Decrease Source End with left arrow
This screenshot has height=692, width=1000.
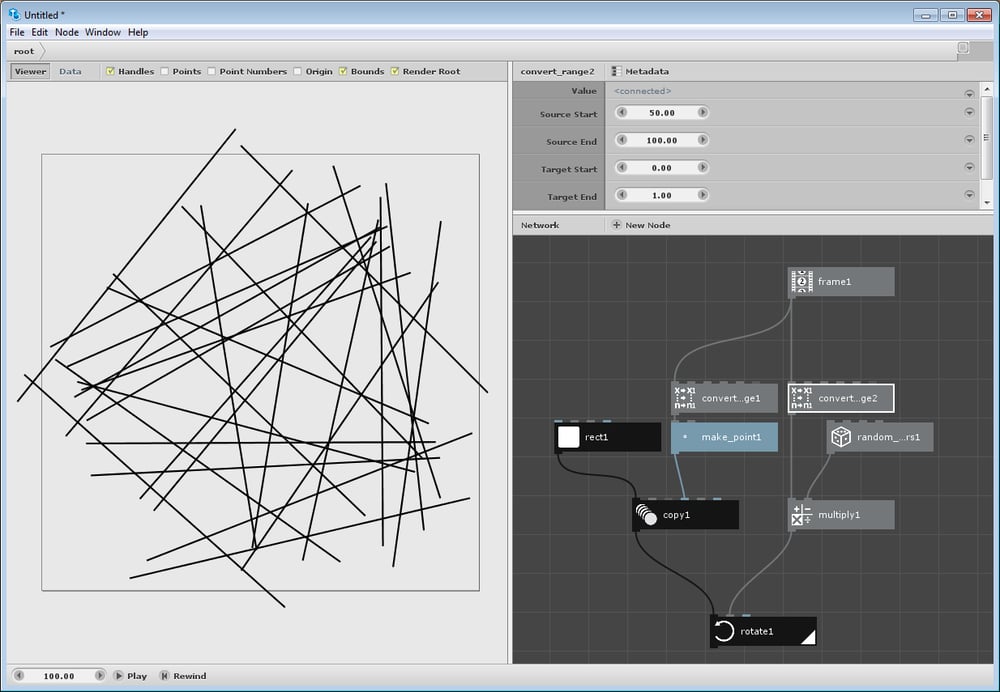[x=622, y=140]
